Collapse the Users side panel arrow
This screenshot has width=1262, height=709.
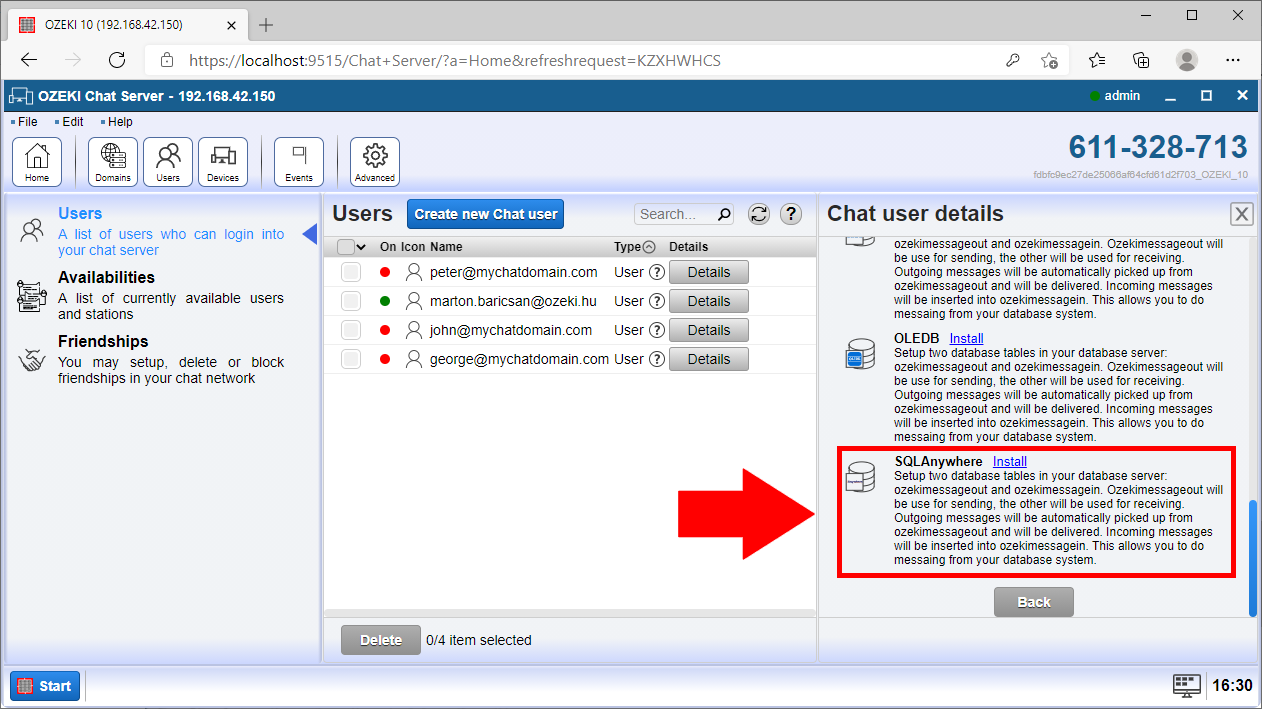(x=310, y=234)
